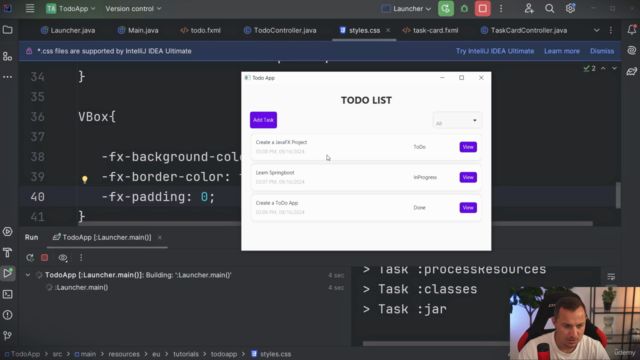
Task: Open Run panel more options menu
Action: pos(81,258)
